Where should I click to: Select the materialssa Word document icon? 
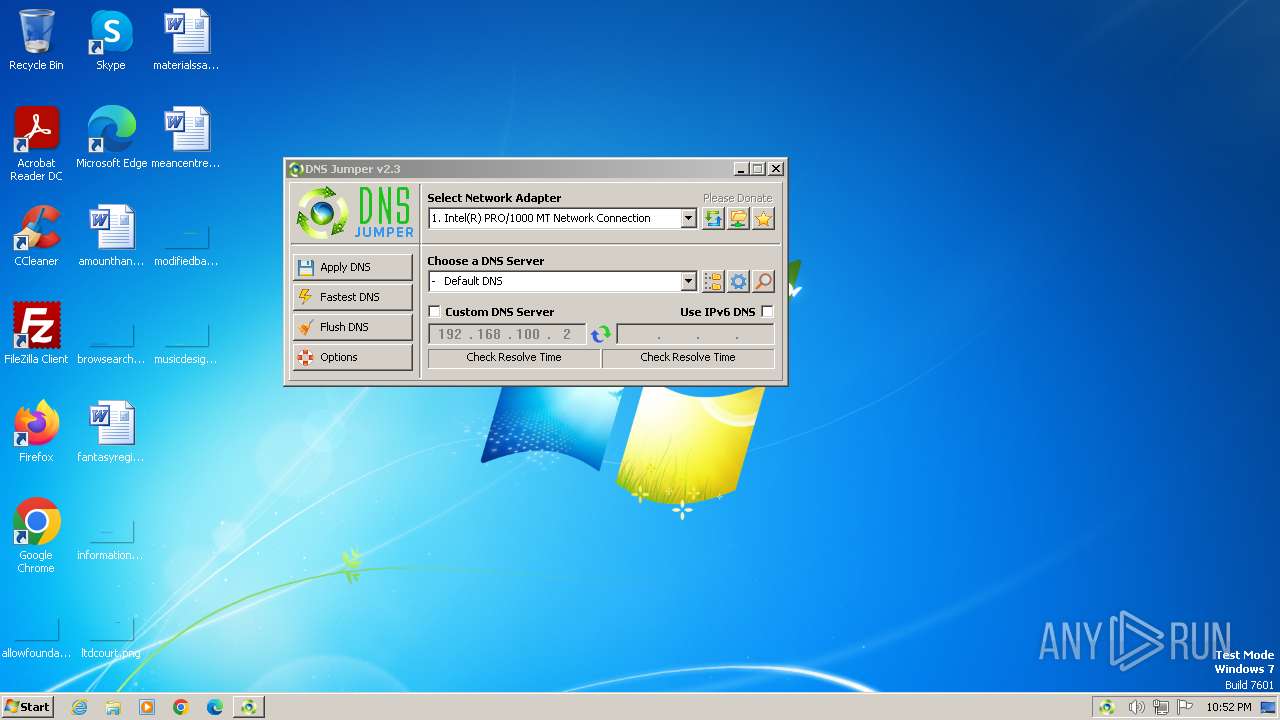(186, 40)
